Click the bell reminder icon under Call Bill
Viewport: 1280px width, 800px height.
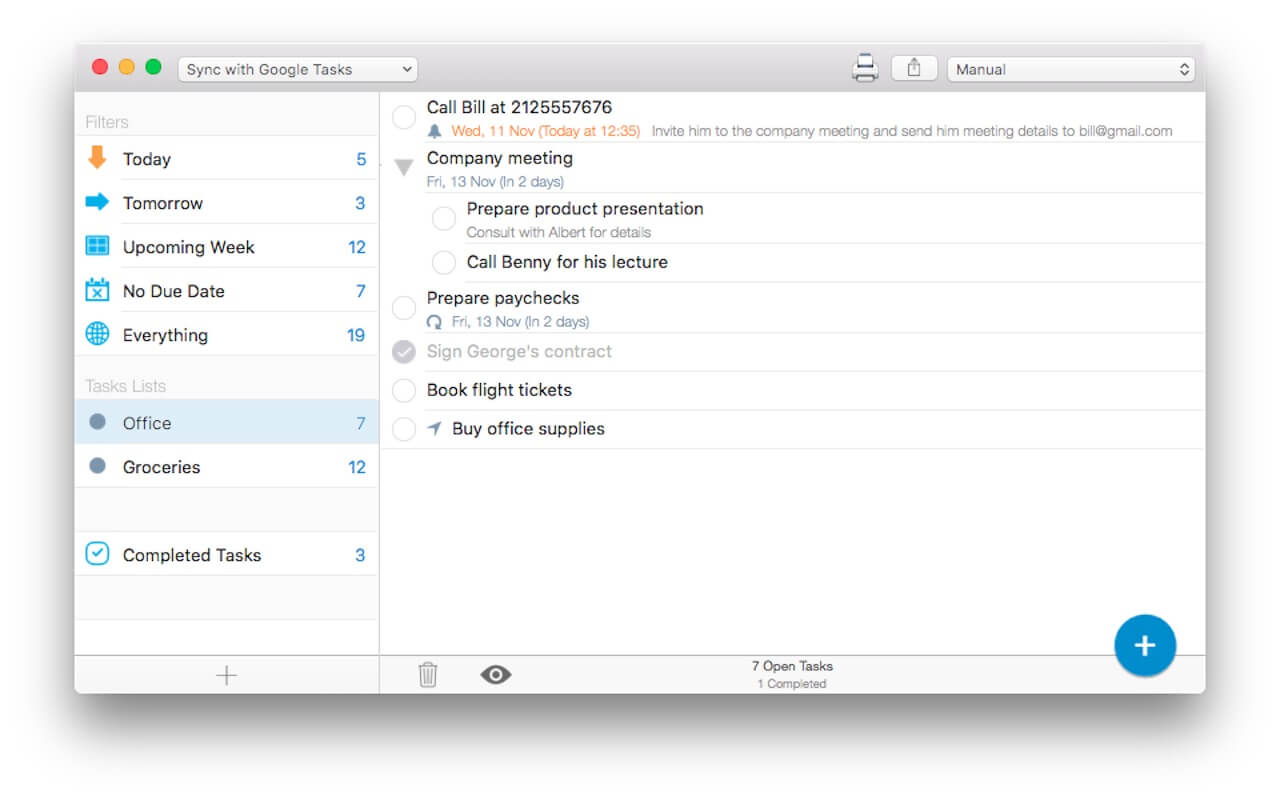pos(434,131)
